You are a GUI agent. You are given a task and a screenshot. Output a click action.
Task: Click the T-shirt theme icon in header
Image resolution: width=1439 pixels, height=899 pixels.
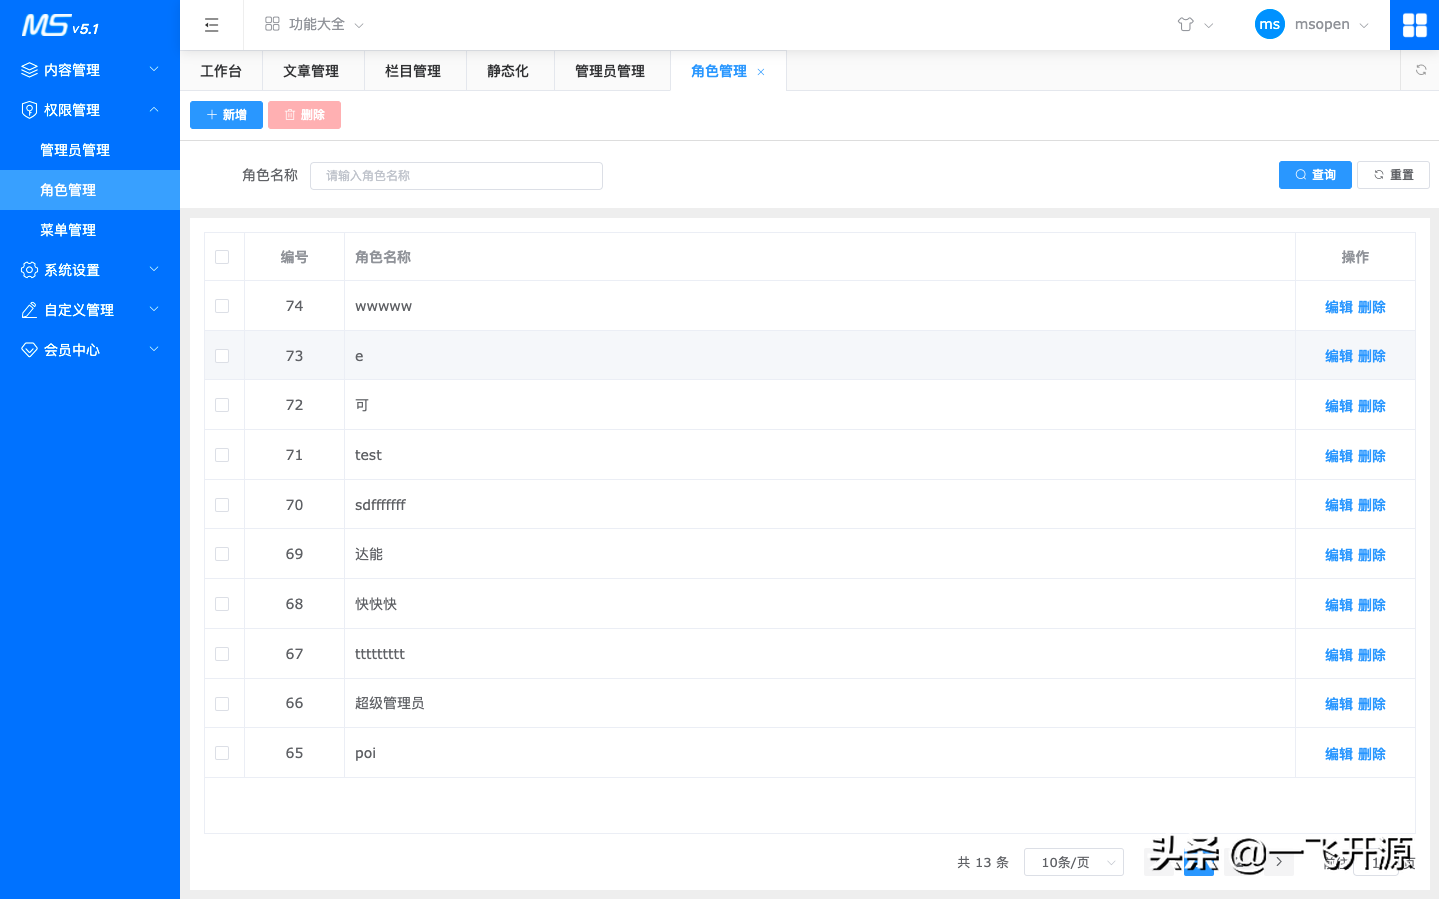pos(1186,24)
